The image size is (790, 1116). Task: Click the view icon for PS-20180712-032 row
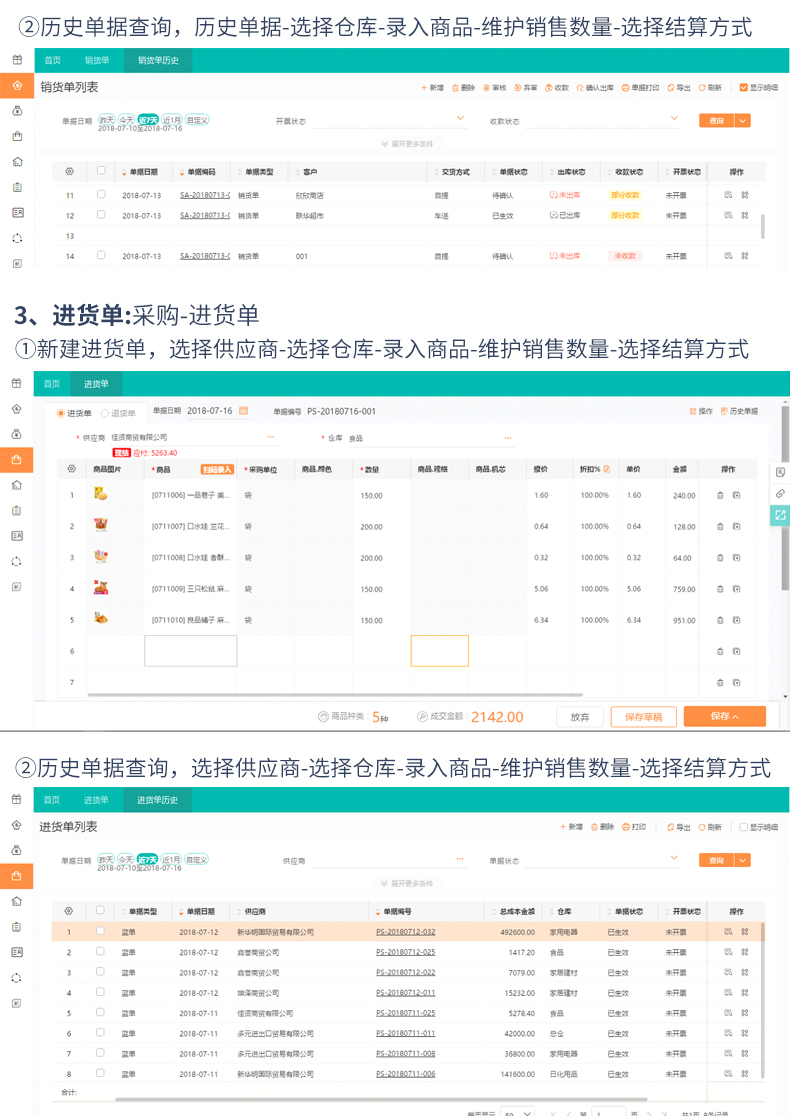(728, 932)
